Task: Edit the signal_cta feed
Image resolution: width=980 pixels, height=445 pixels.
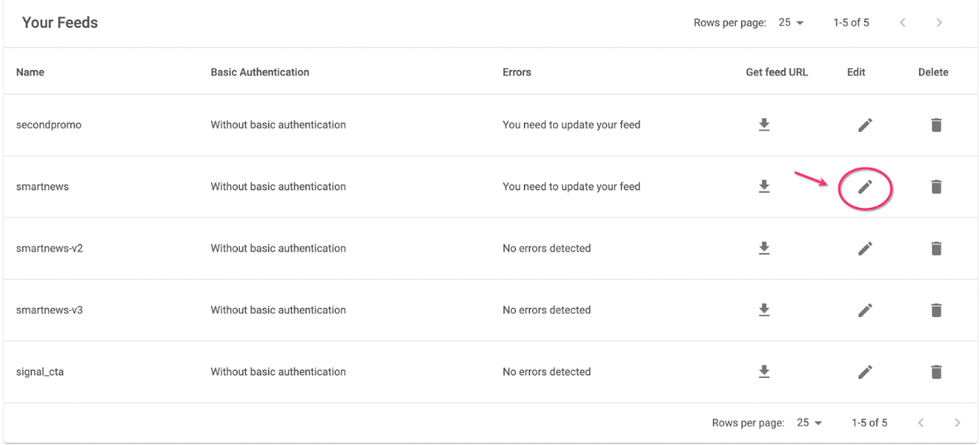Action: click(865, 372)
